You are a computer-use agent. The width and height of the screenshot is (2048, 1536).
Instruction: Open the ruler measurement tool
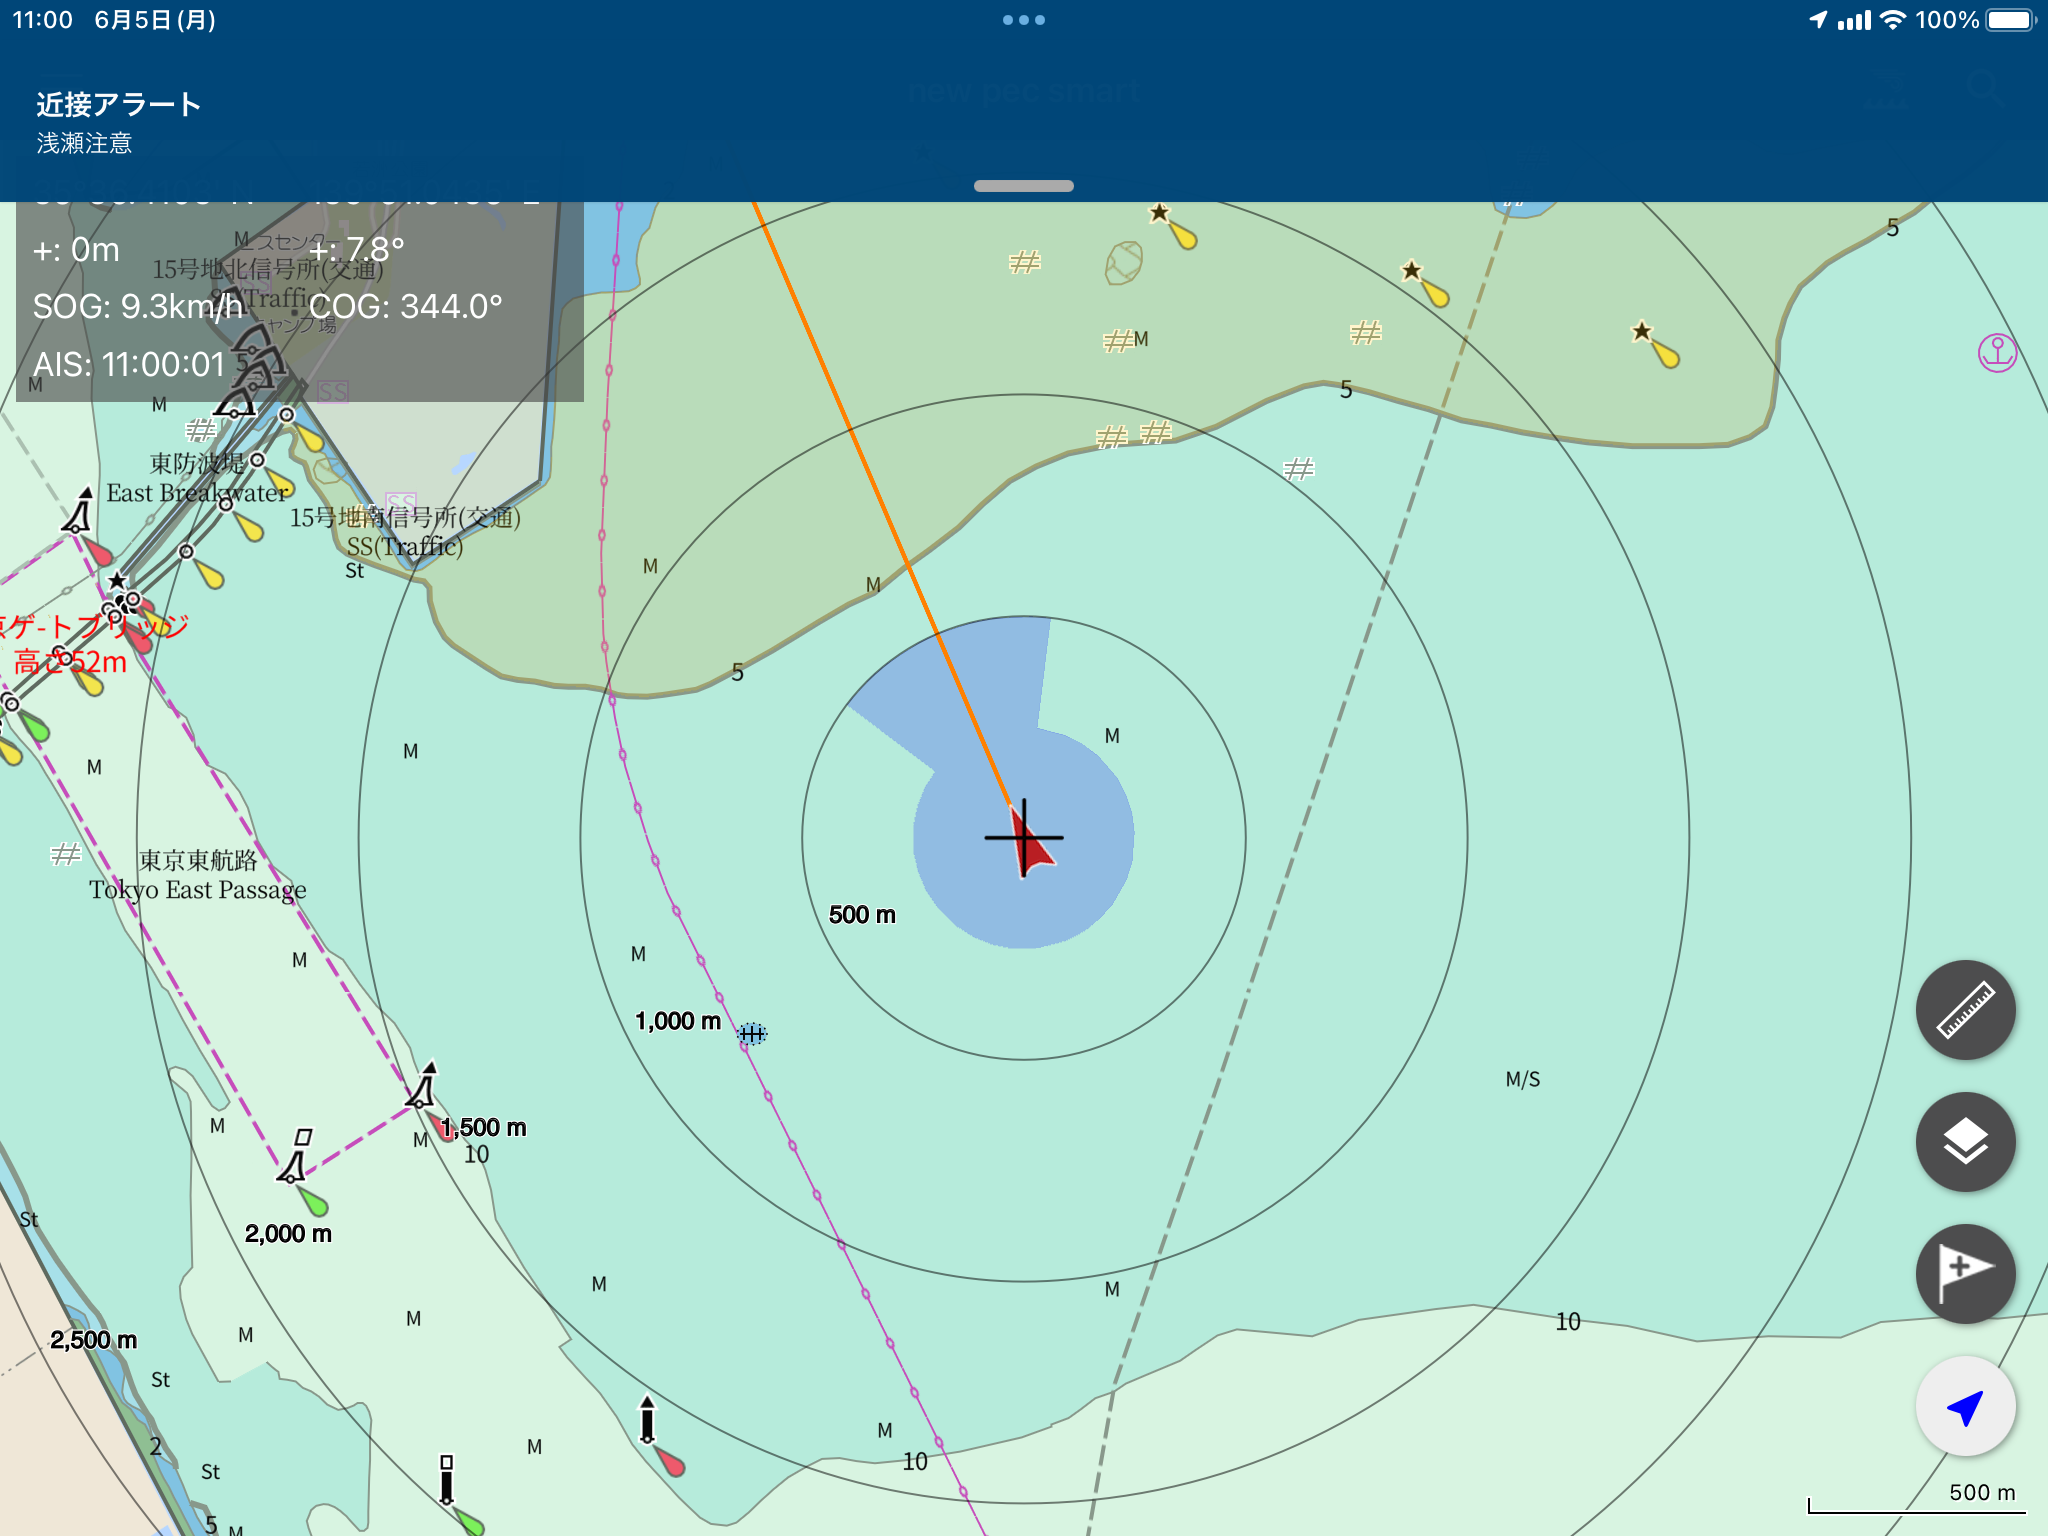pyautogui.click(x=1965, y=1010)
